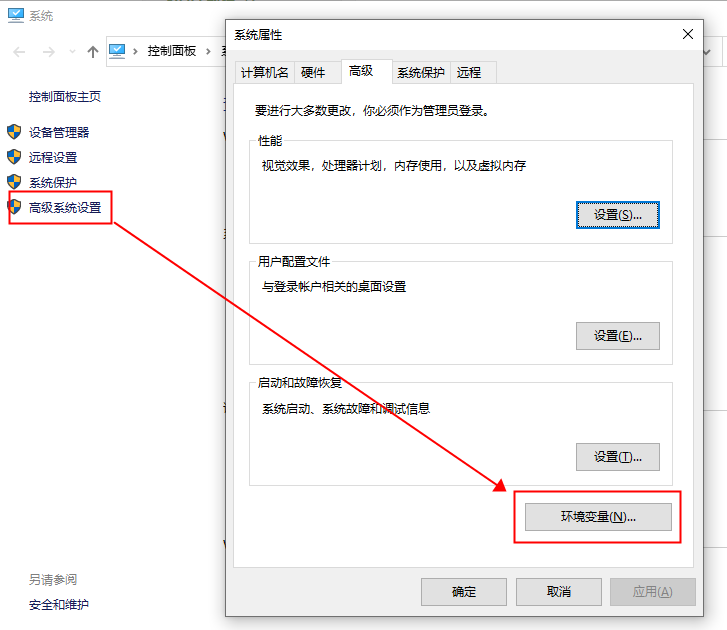Expand the chevron after the computer icon
This screenshot has width=727, height=630.
135,51
